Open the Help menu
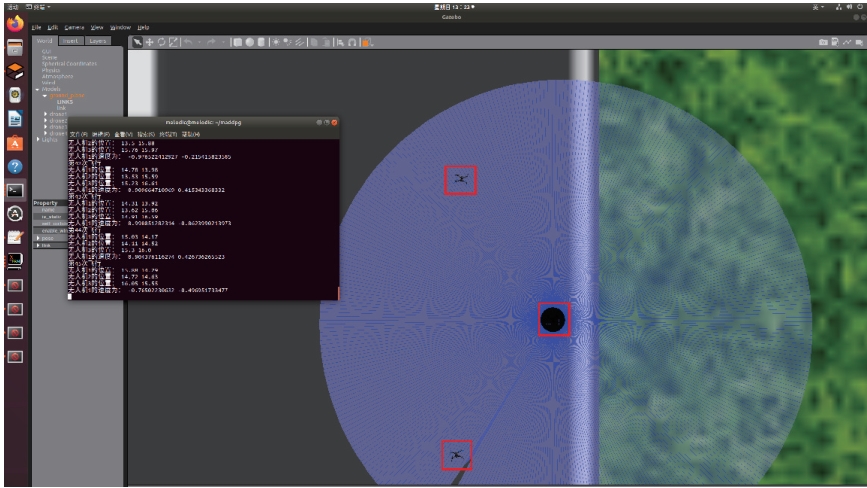867x488 pixels. 143,27
